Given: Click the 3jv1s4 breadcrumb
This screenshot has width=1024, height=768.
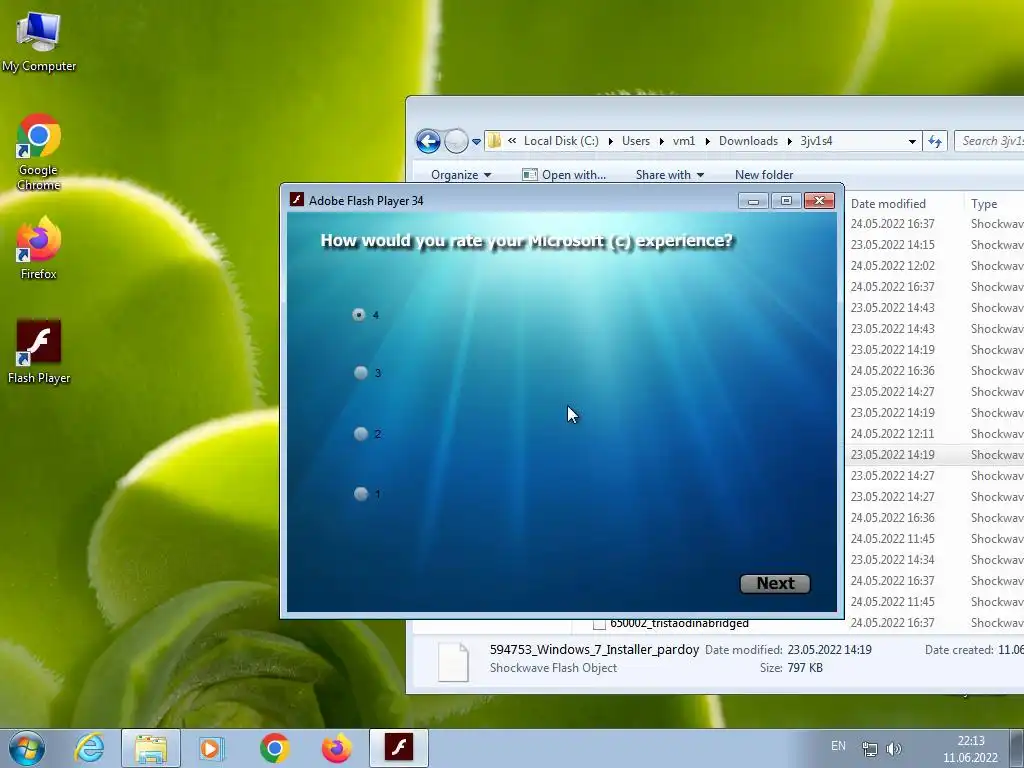Looking at the screenshot, I should coord(816,141).
